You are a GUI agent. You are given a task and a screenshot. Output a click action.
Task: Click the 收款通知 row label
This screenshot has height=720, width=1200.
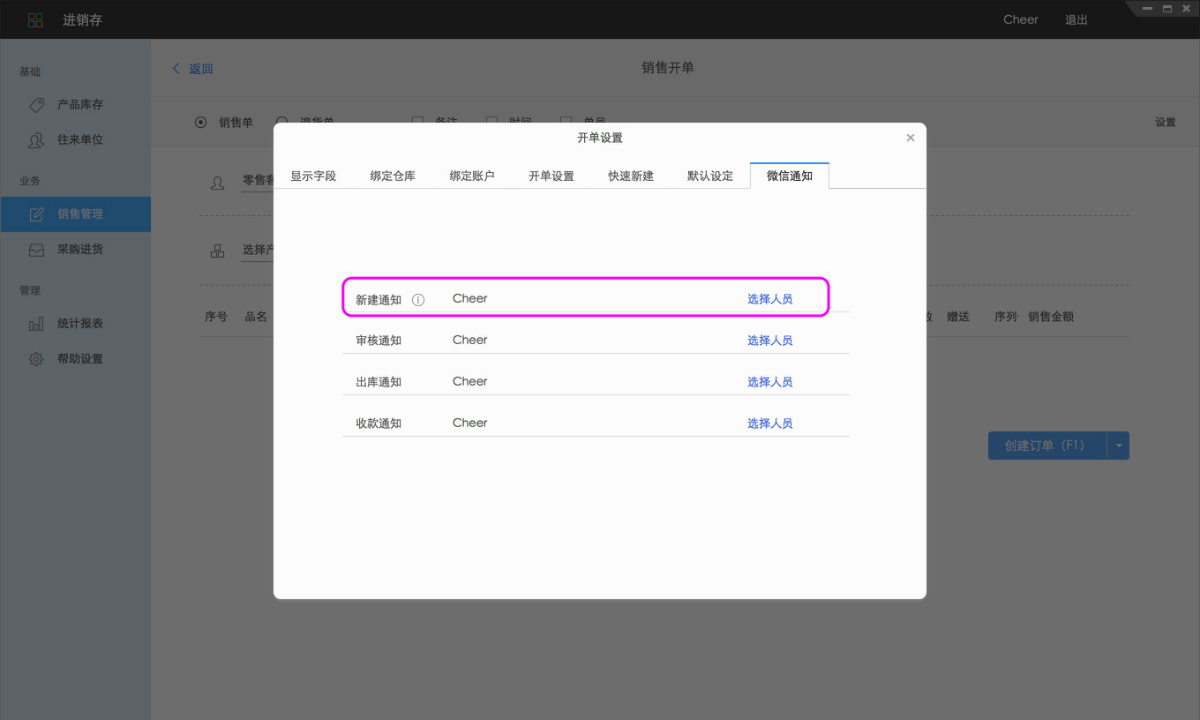(378, 424)
